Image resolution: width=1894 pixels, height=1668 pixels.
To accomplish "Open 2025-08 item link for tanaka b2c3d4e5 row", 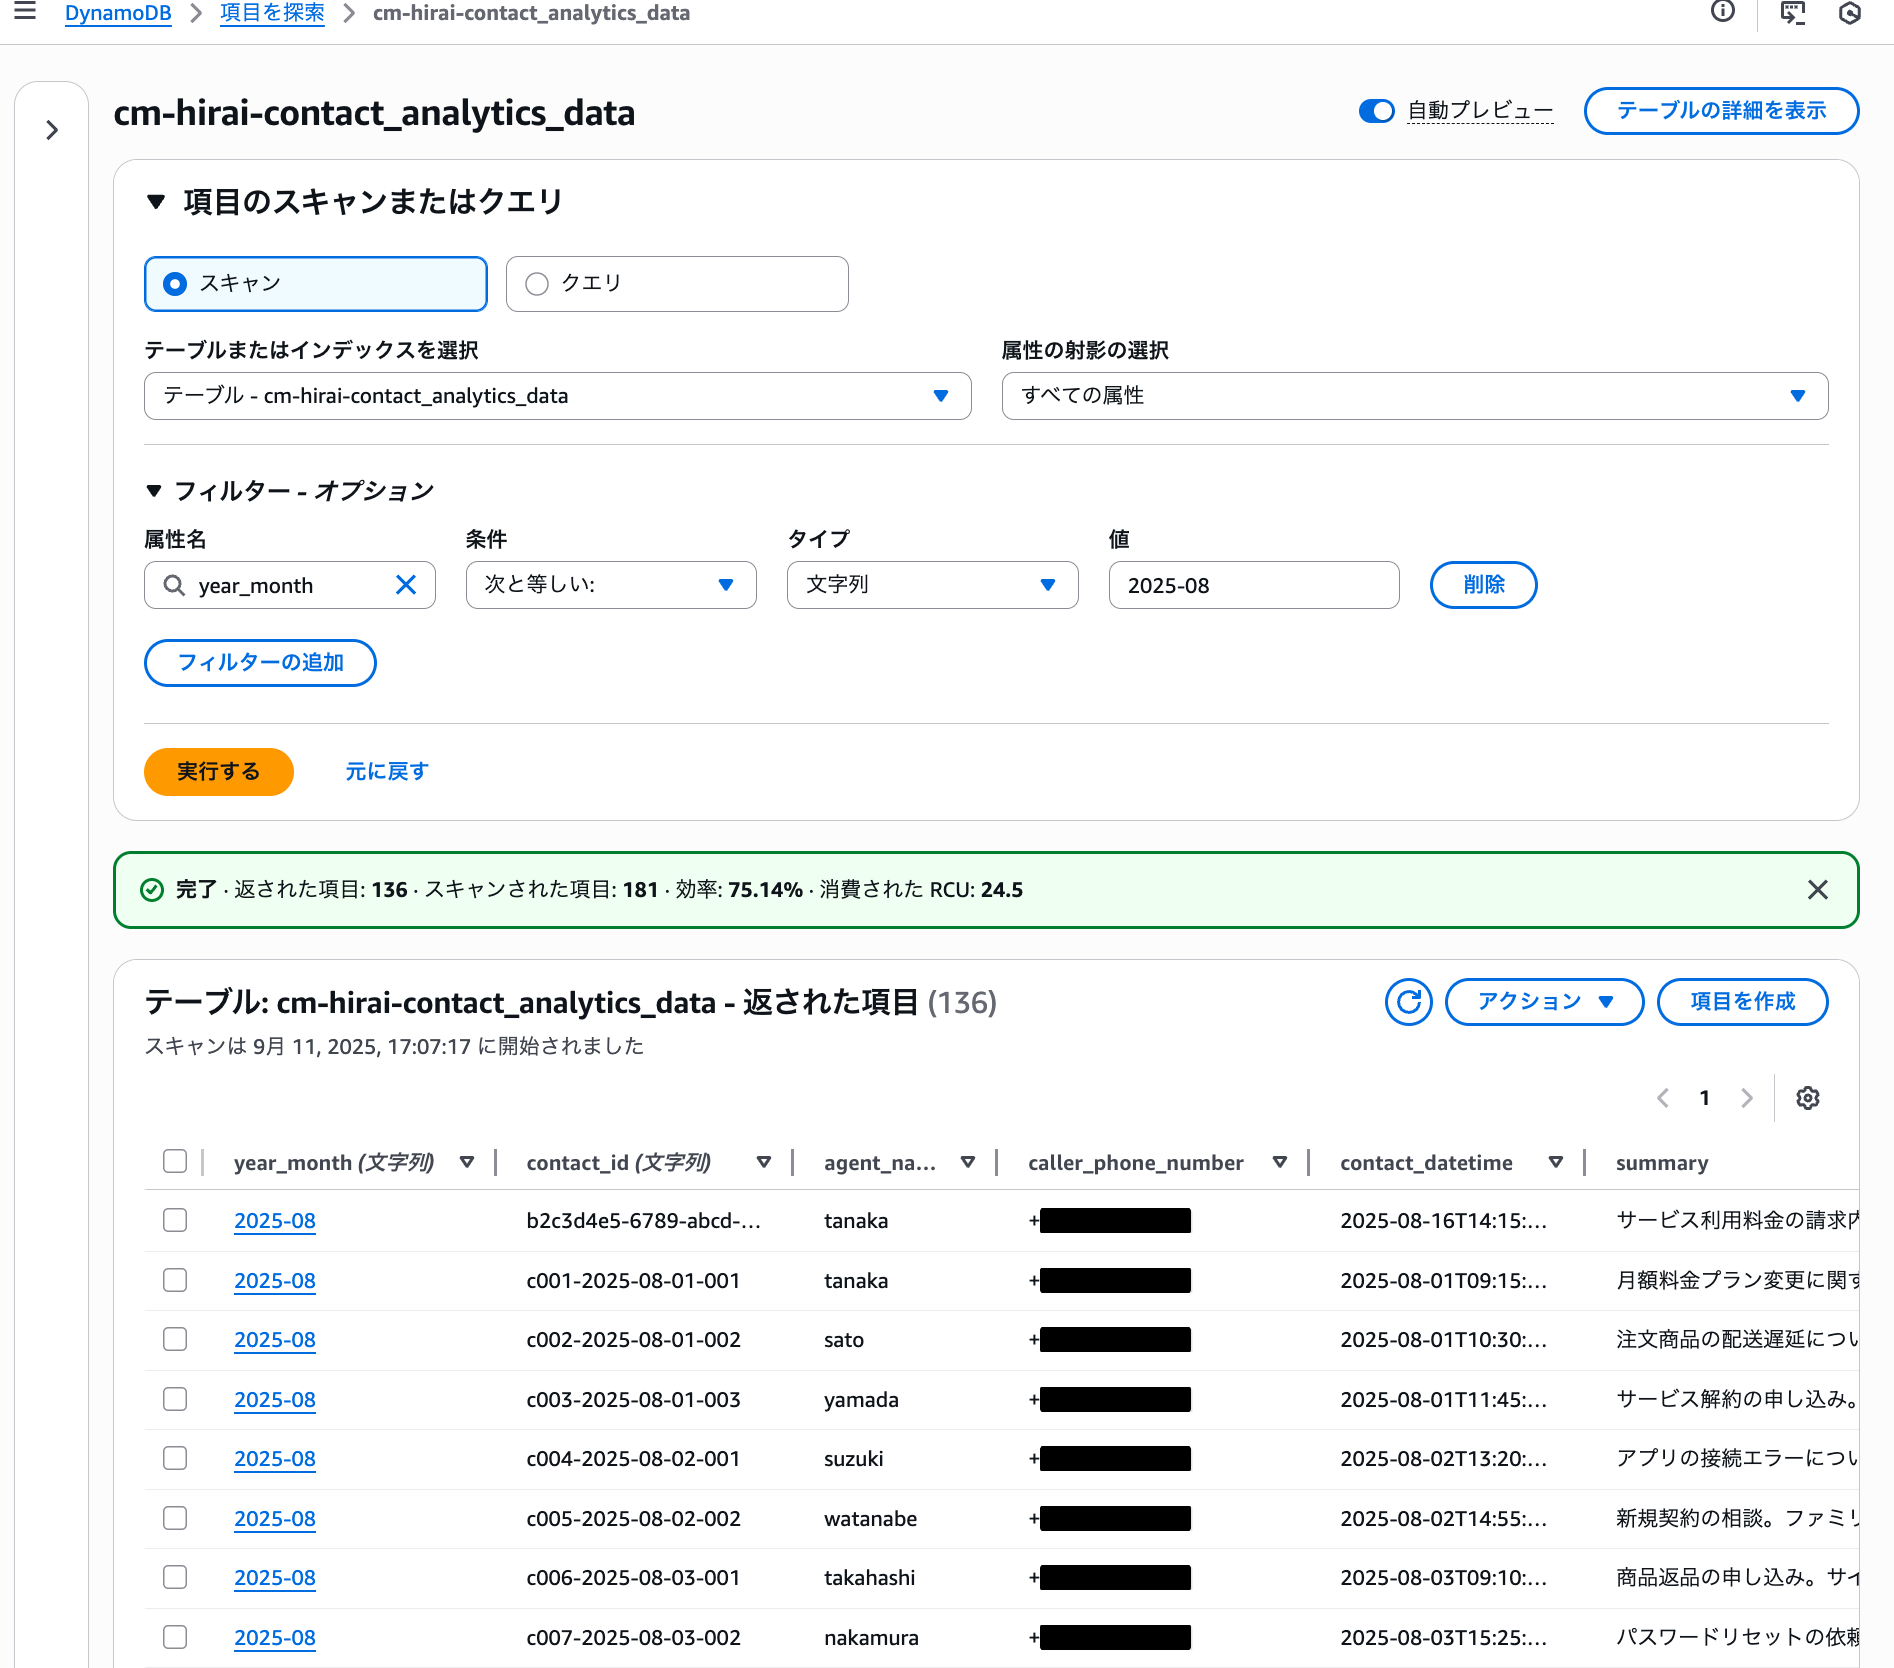I will (x=275, y=1221).
